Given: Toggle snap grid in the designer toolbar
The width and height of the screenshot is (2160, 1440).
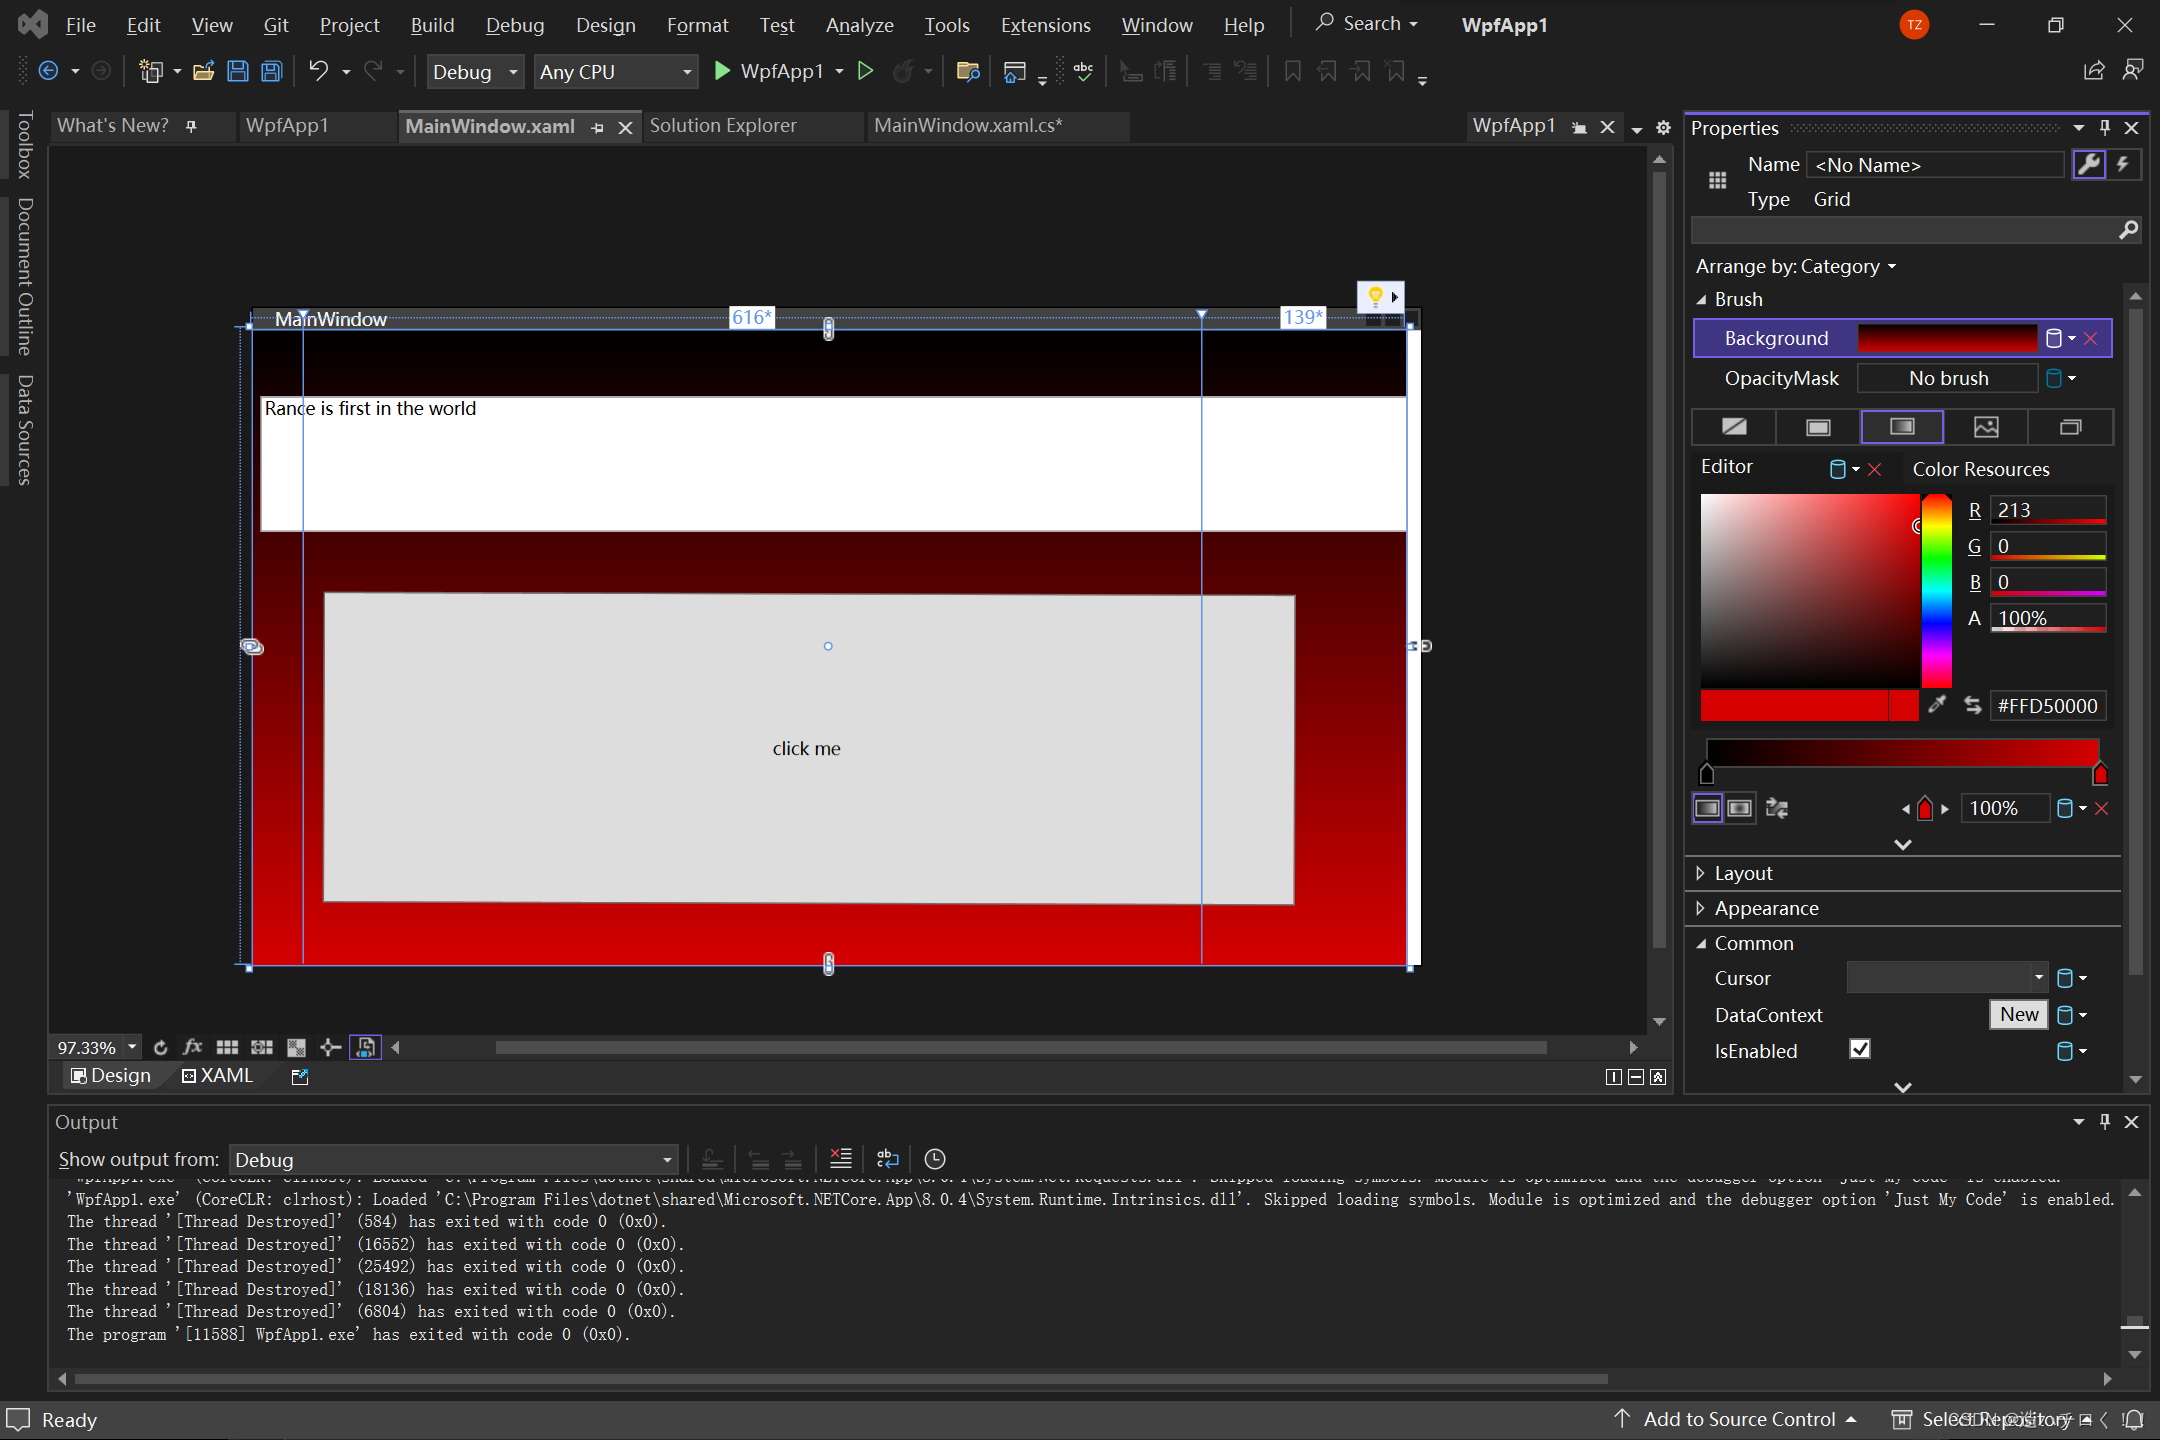Looking at the screenshot, I should coord(227,1047).
